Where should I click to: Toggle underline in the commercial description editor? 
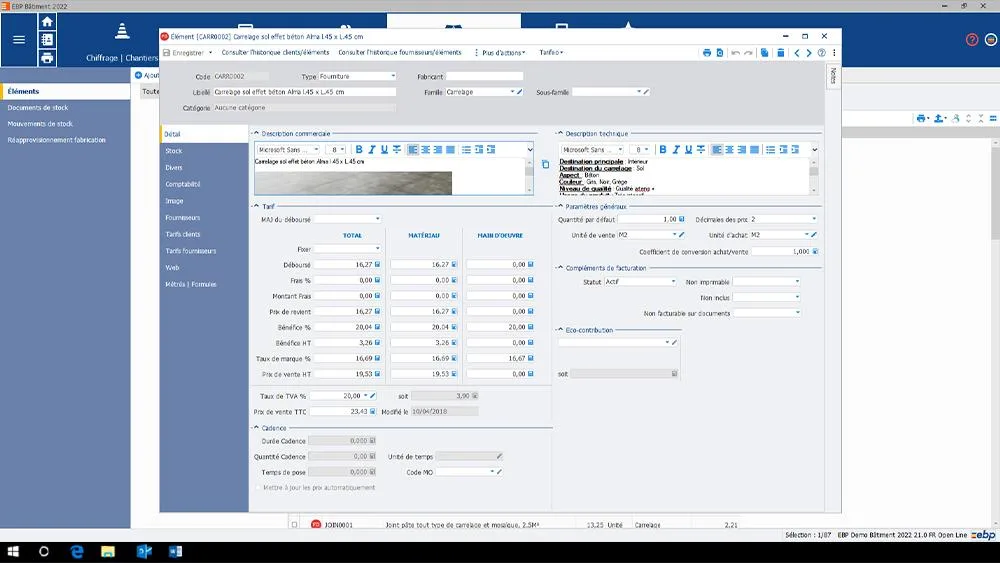(384, 150)
